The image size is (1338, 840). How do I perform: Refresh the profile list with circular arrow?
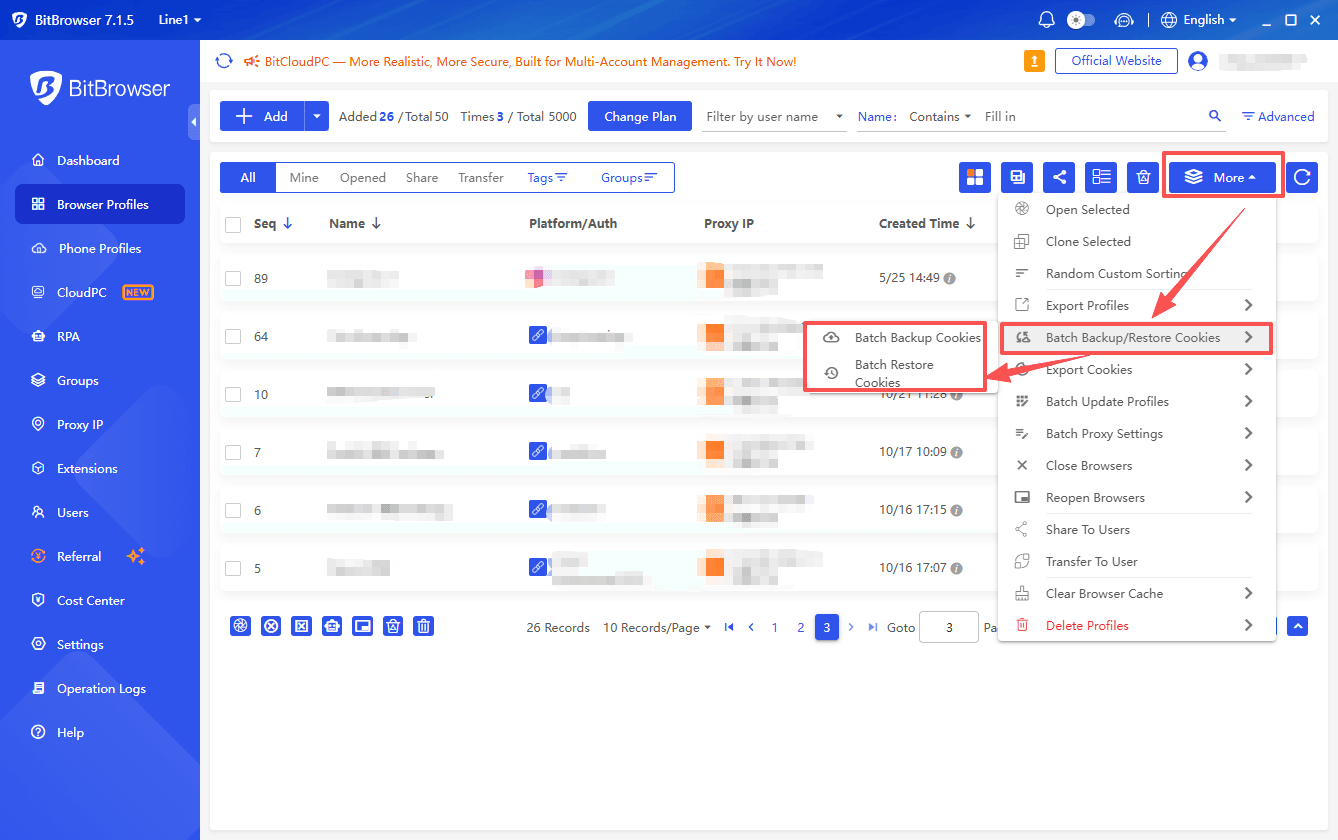coord(1302,177)
